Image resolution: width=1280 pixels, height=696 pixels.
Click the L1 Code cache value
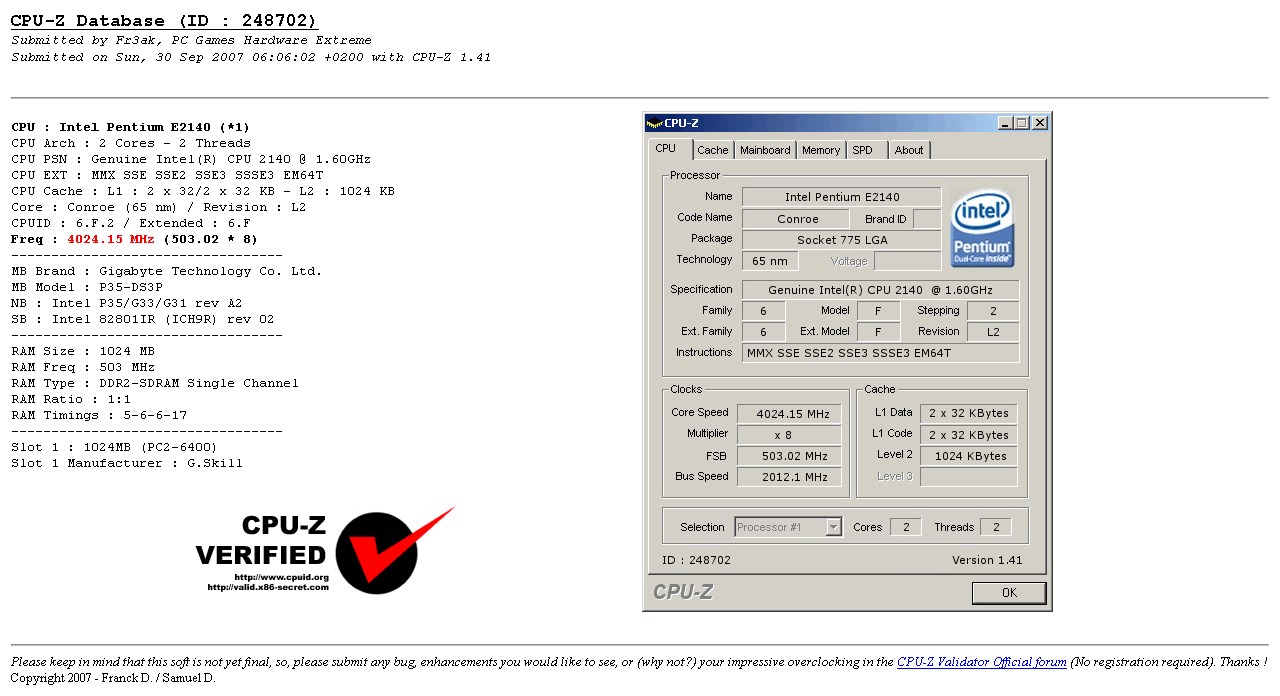[968, 435]
